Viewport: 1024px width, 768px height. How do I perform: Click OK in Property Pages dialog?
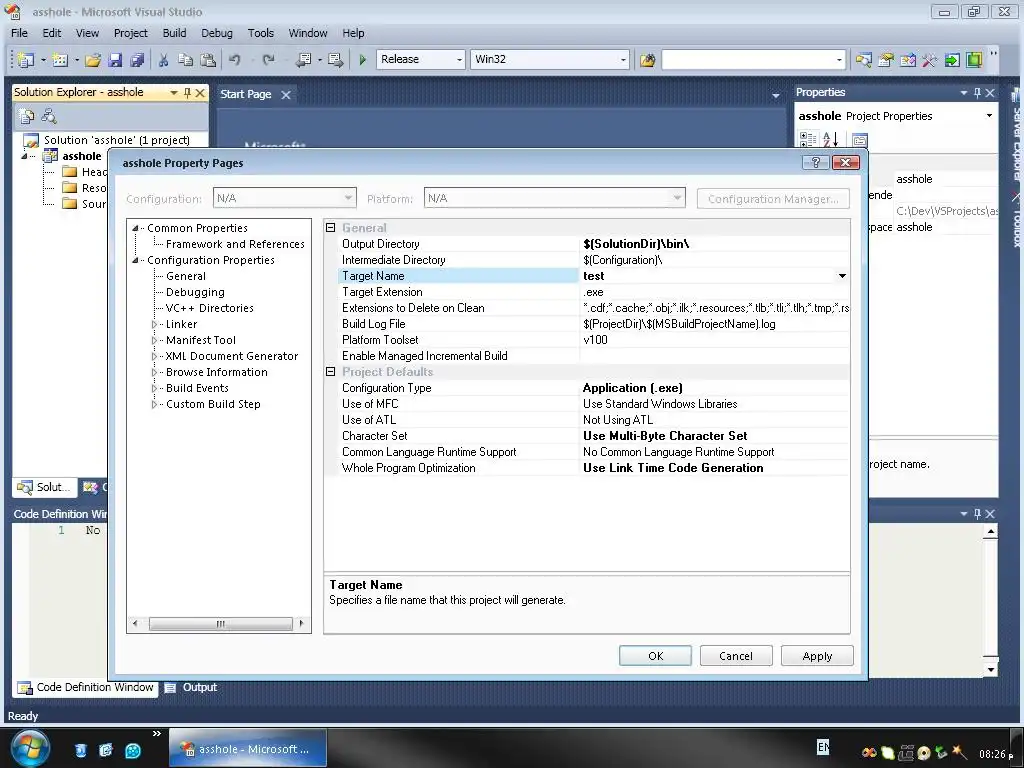(655, 656)
